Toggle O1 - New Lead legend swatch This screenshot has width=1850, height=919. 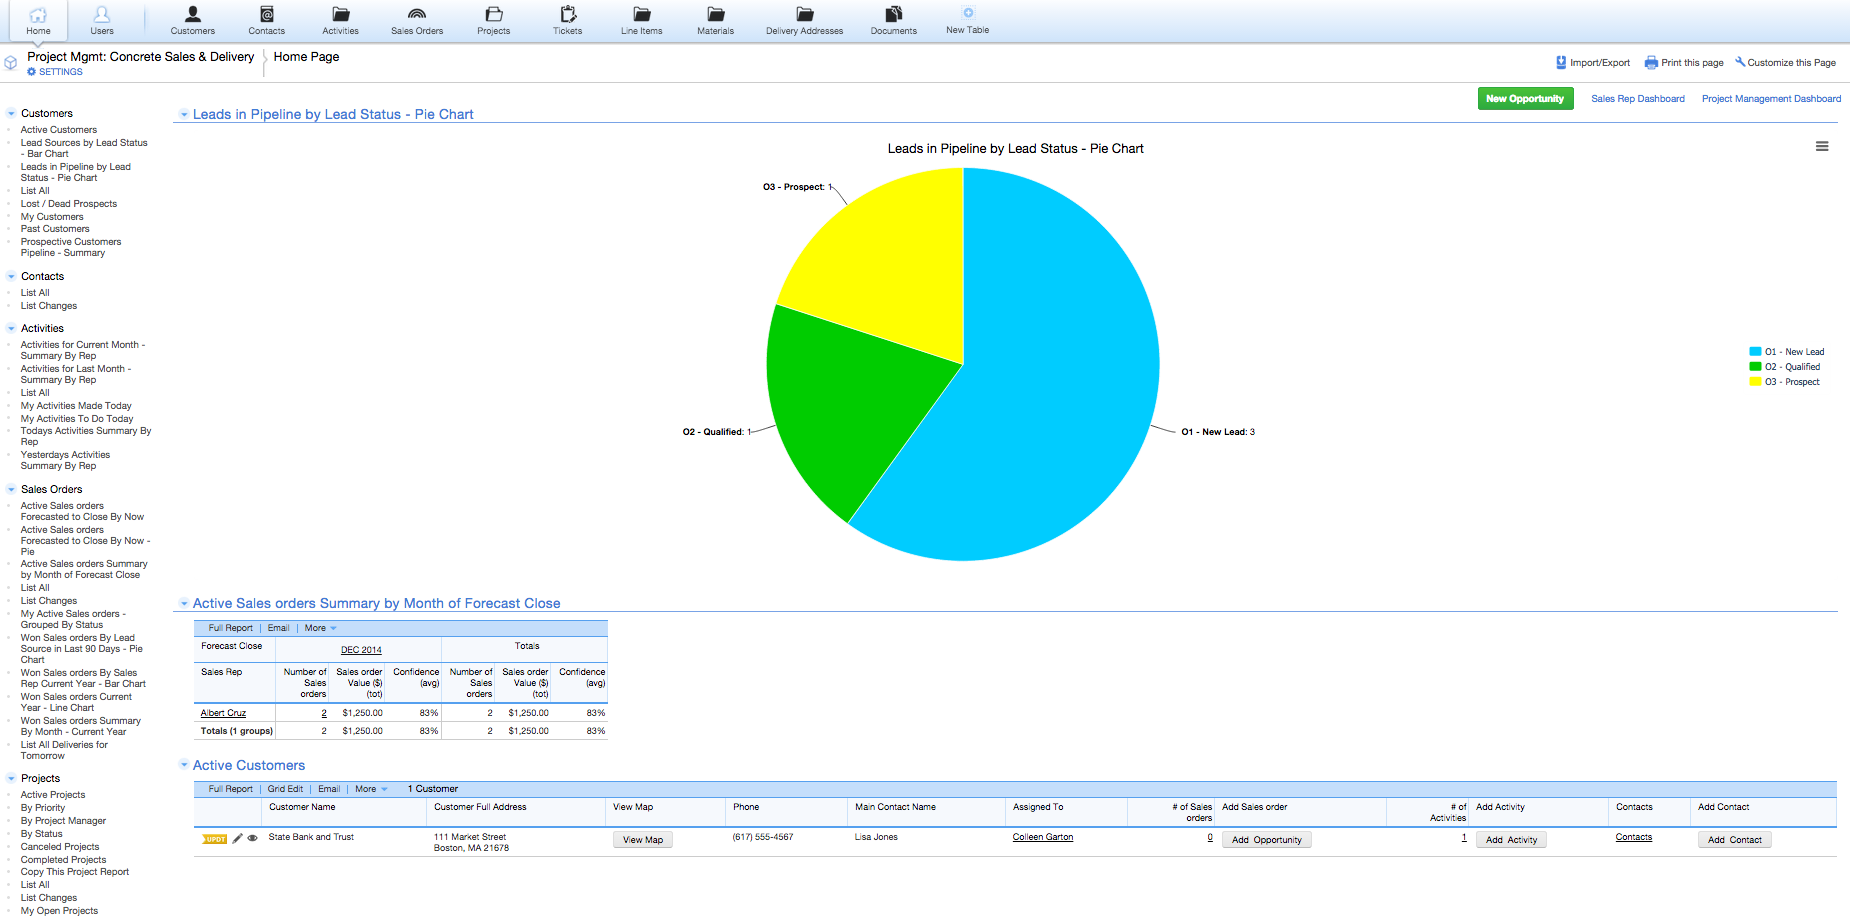pos(1755,352)
